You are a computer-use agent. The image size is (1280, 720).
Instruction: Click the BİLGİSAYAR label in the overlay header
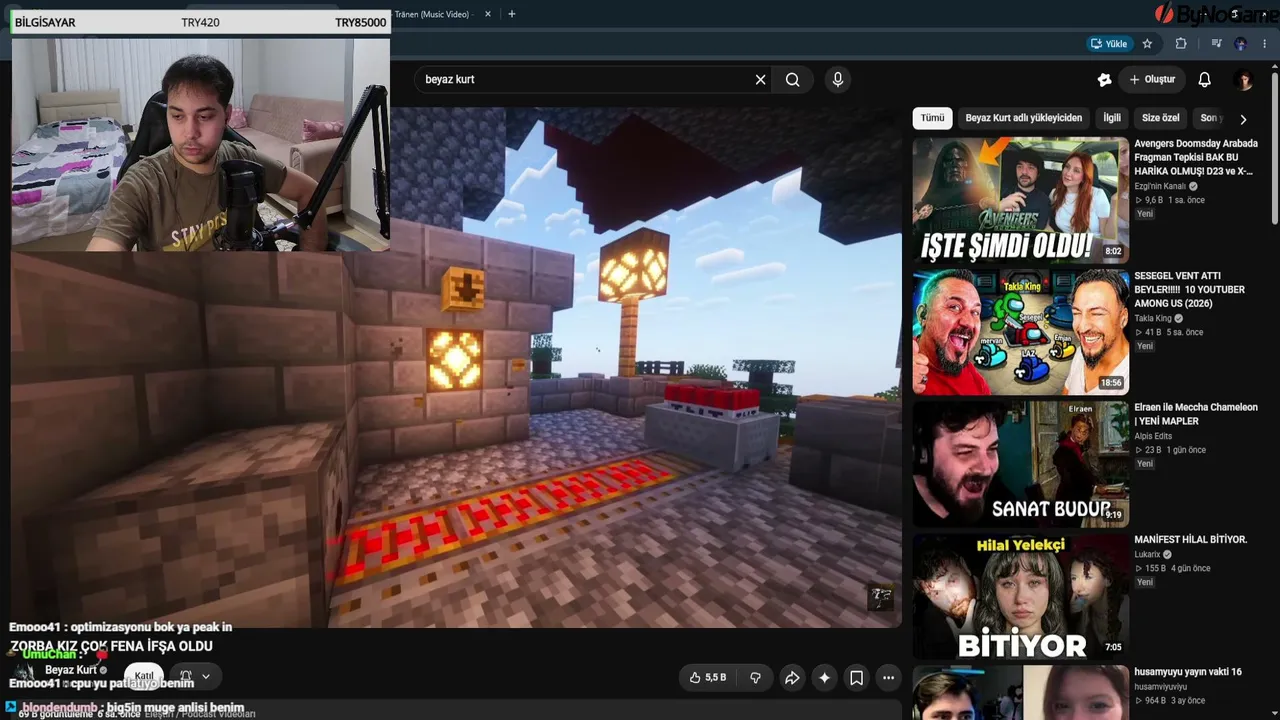45,22
